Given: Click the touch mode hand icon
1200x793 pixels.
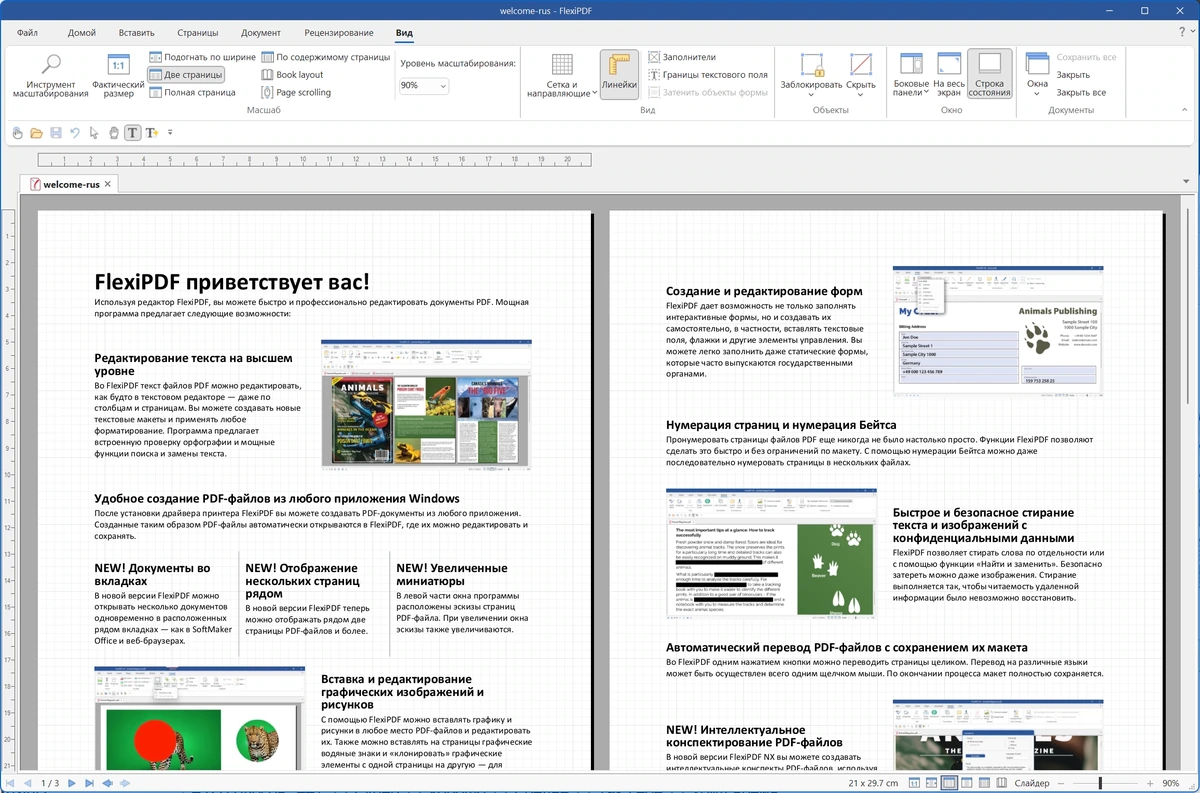Looking at the screenshot, I should 17,132.
